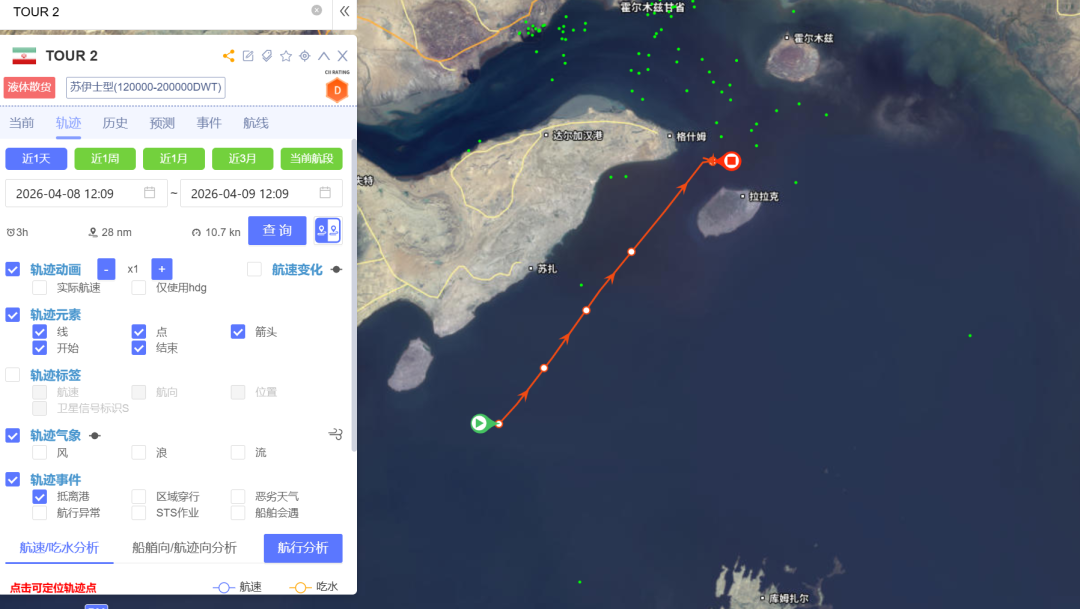Add vessel to favorites with star icon
Screen dimensions: 1080x609
point(286,56)
